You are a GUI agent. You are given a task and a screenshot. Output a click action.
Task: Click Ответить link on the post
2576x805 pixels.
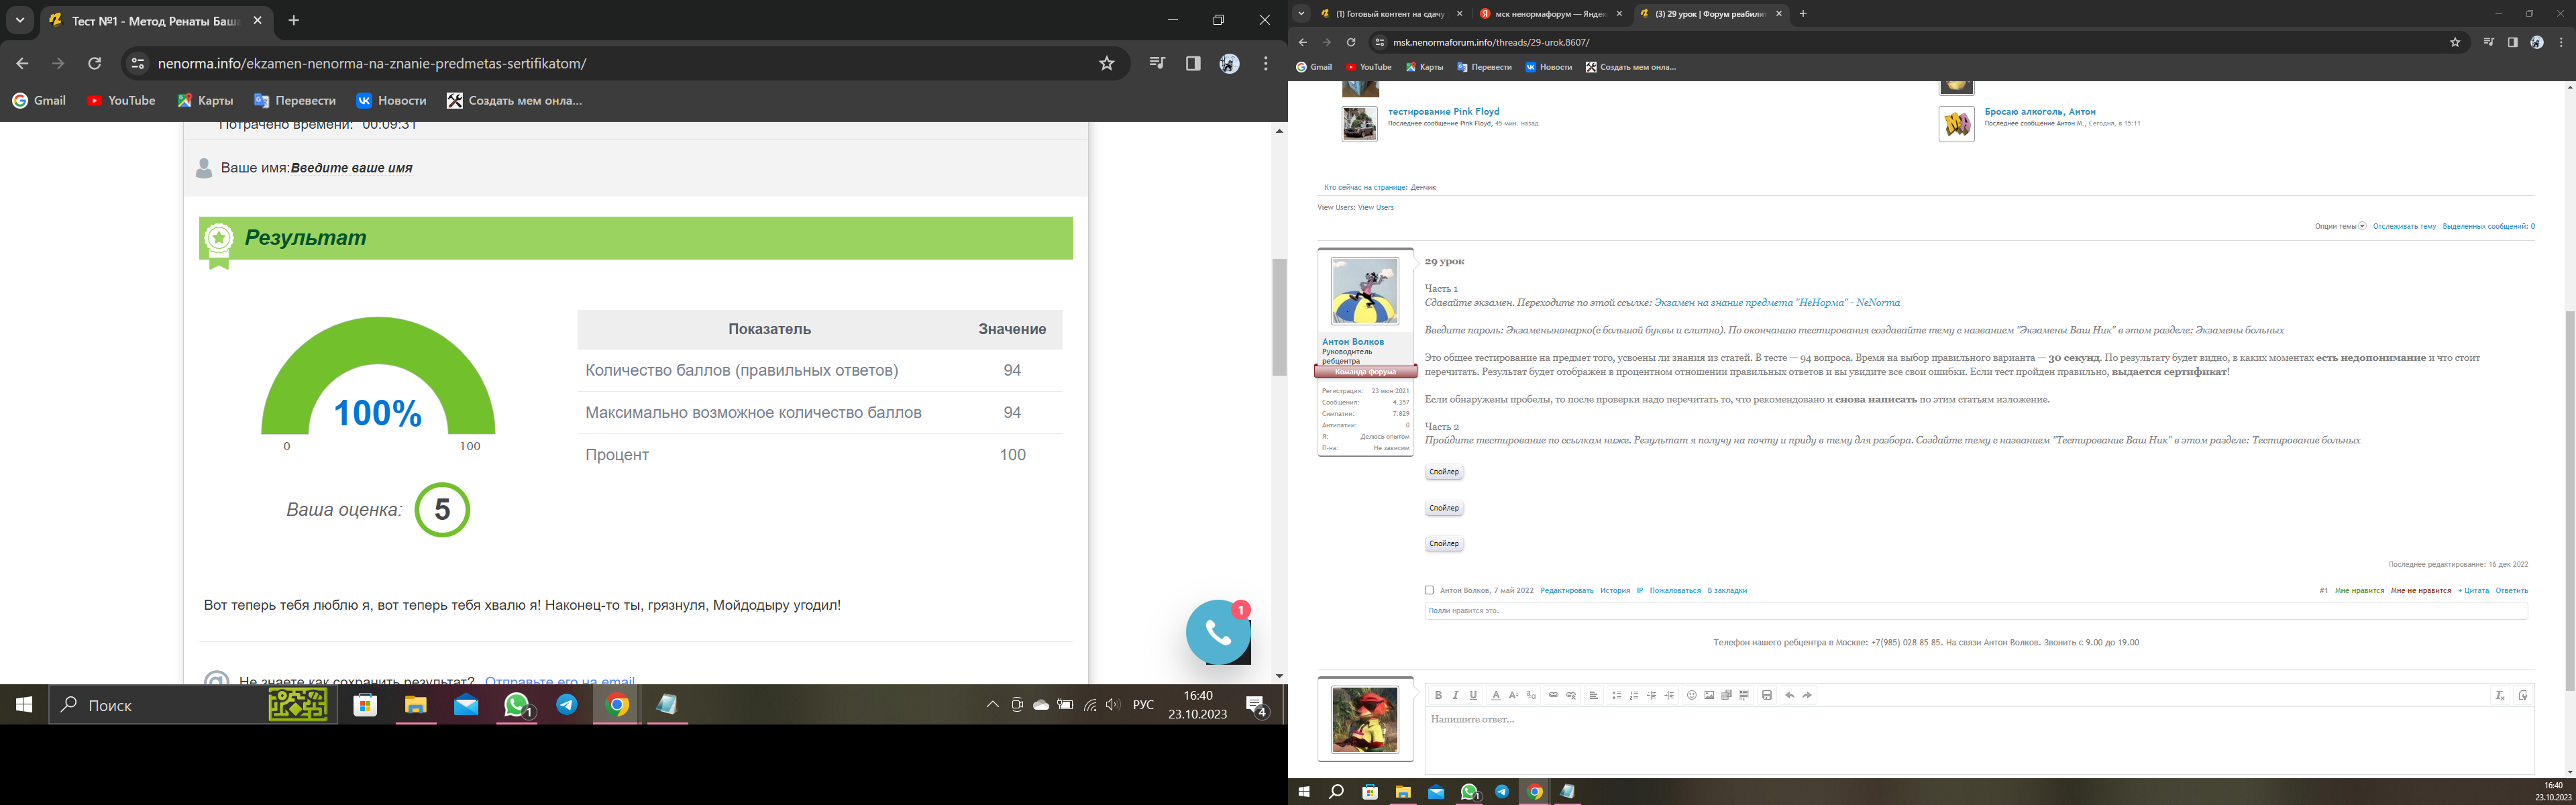click(2512, 591)
